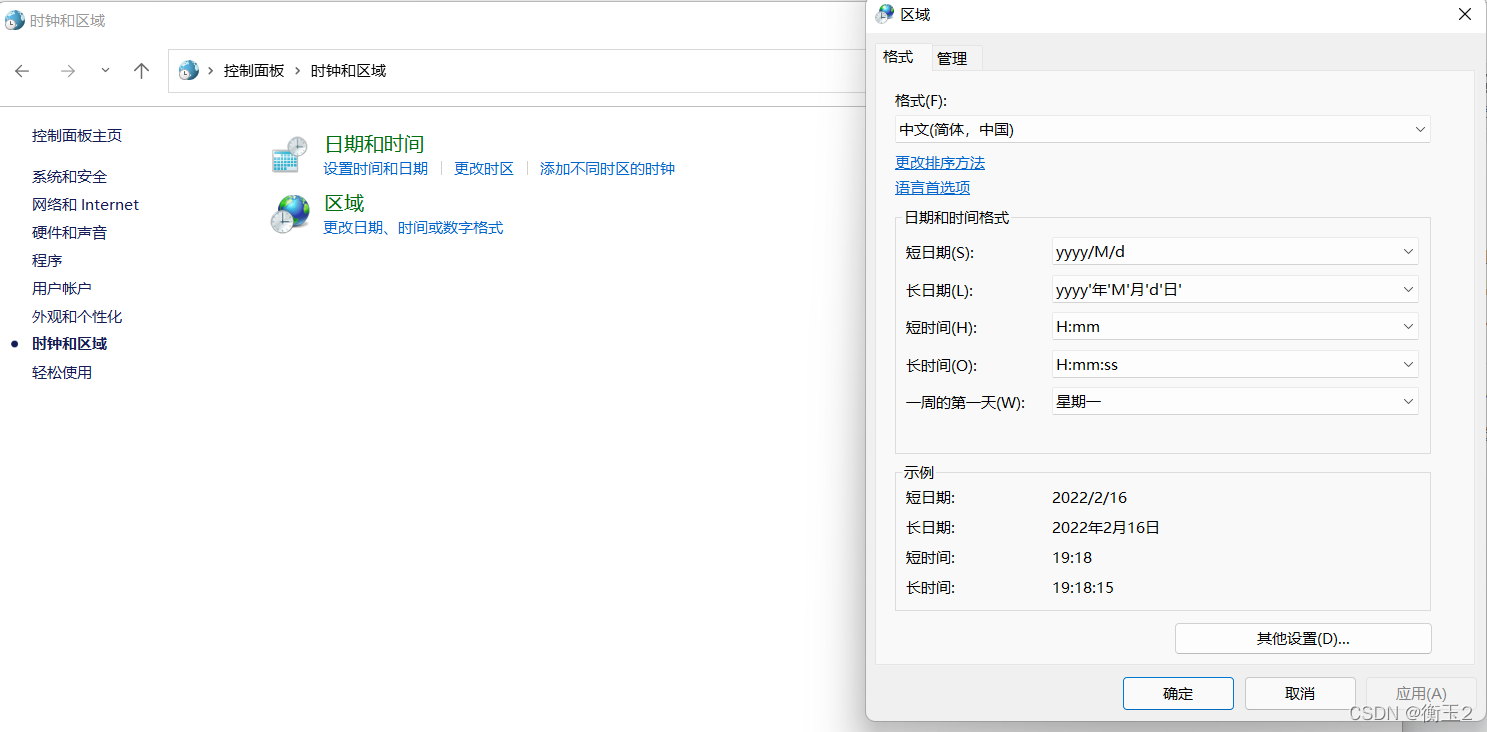
Task: Close the 区域 dialog
Action: (1465, 14)
